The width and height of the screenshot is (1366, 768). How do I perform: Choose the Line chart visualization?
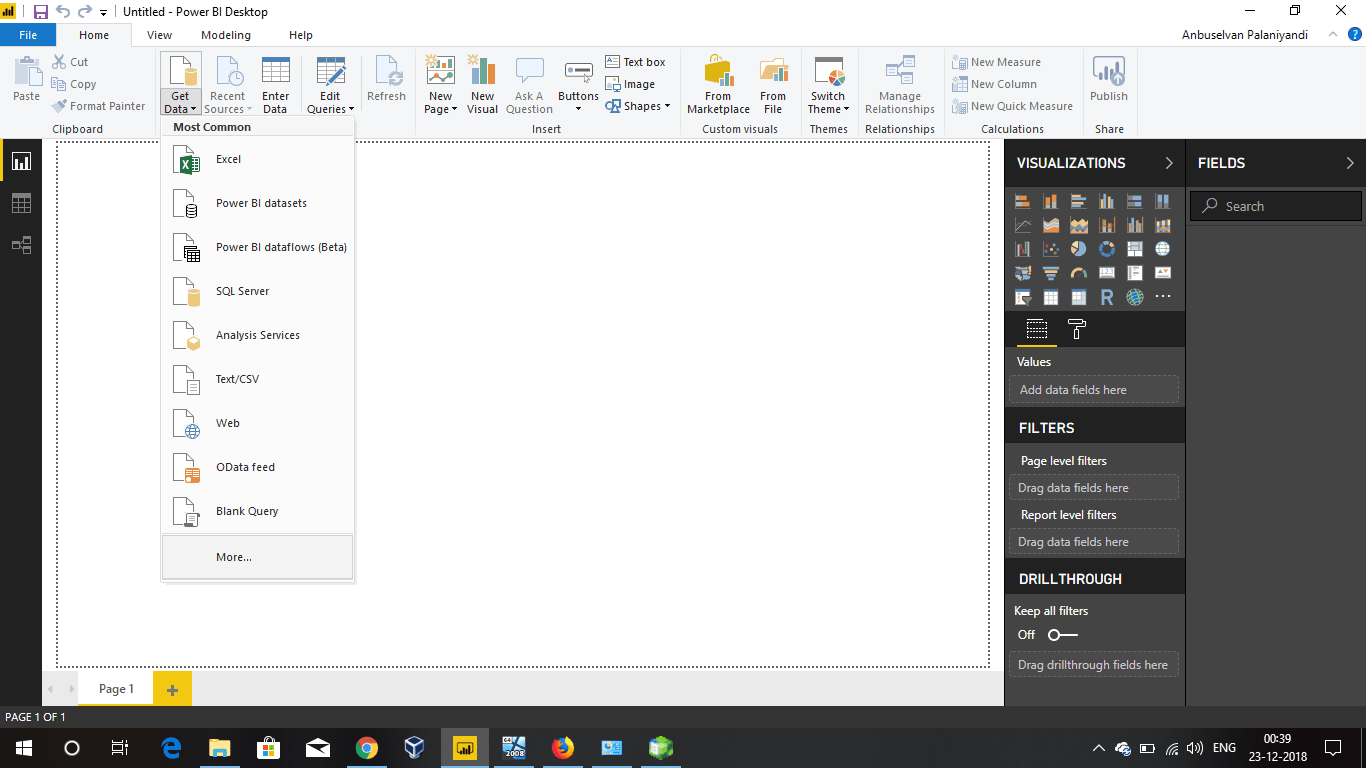1023,225
